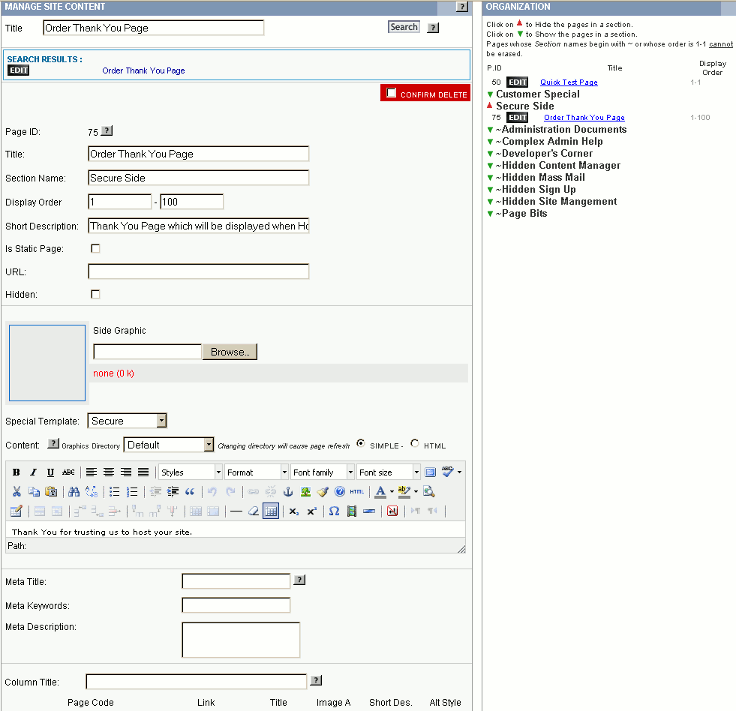Open the editor help icon

[340, 491]
